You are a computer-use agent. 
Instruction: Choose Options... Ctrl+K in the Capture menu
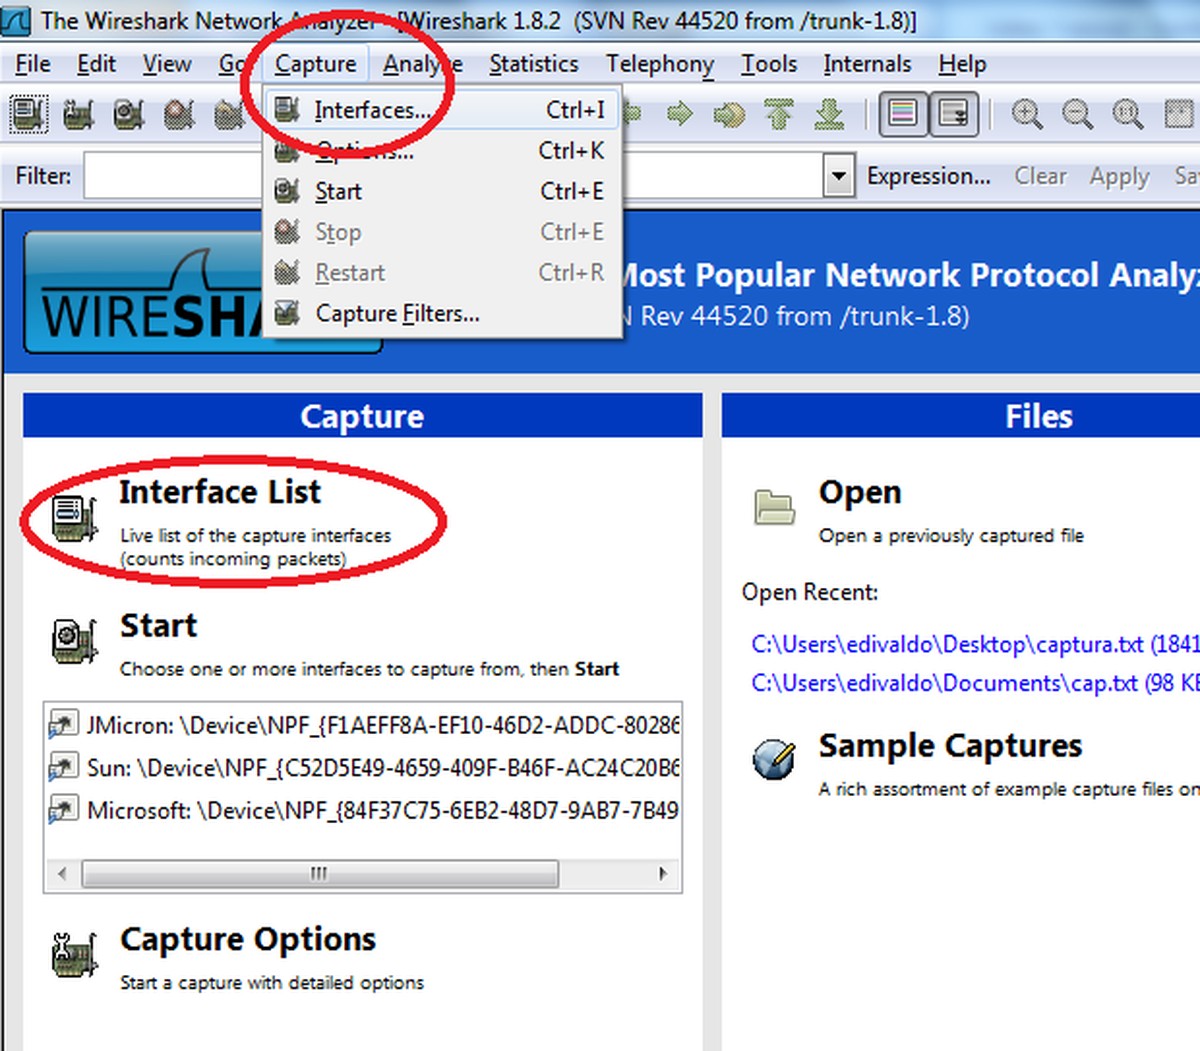coord(442,151)
